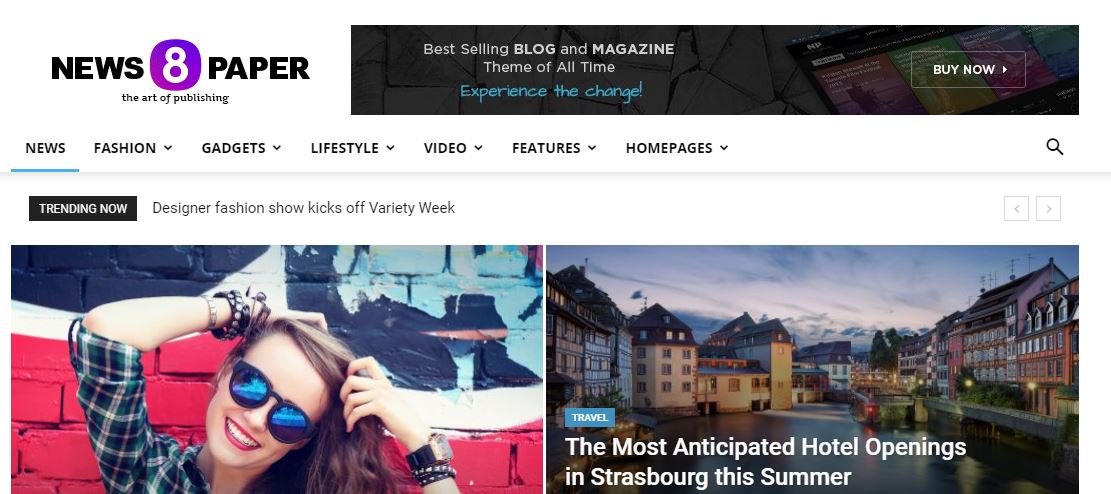
Task: Expand the Gadgets menu chevron
Action: (277, 147)
